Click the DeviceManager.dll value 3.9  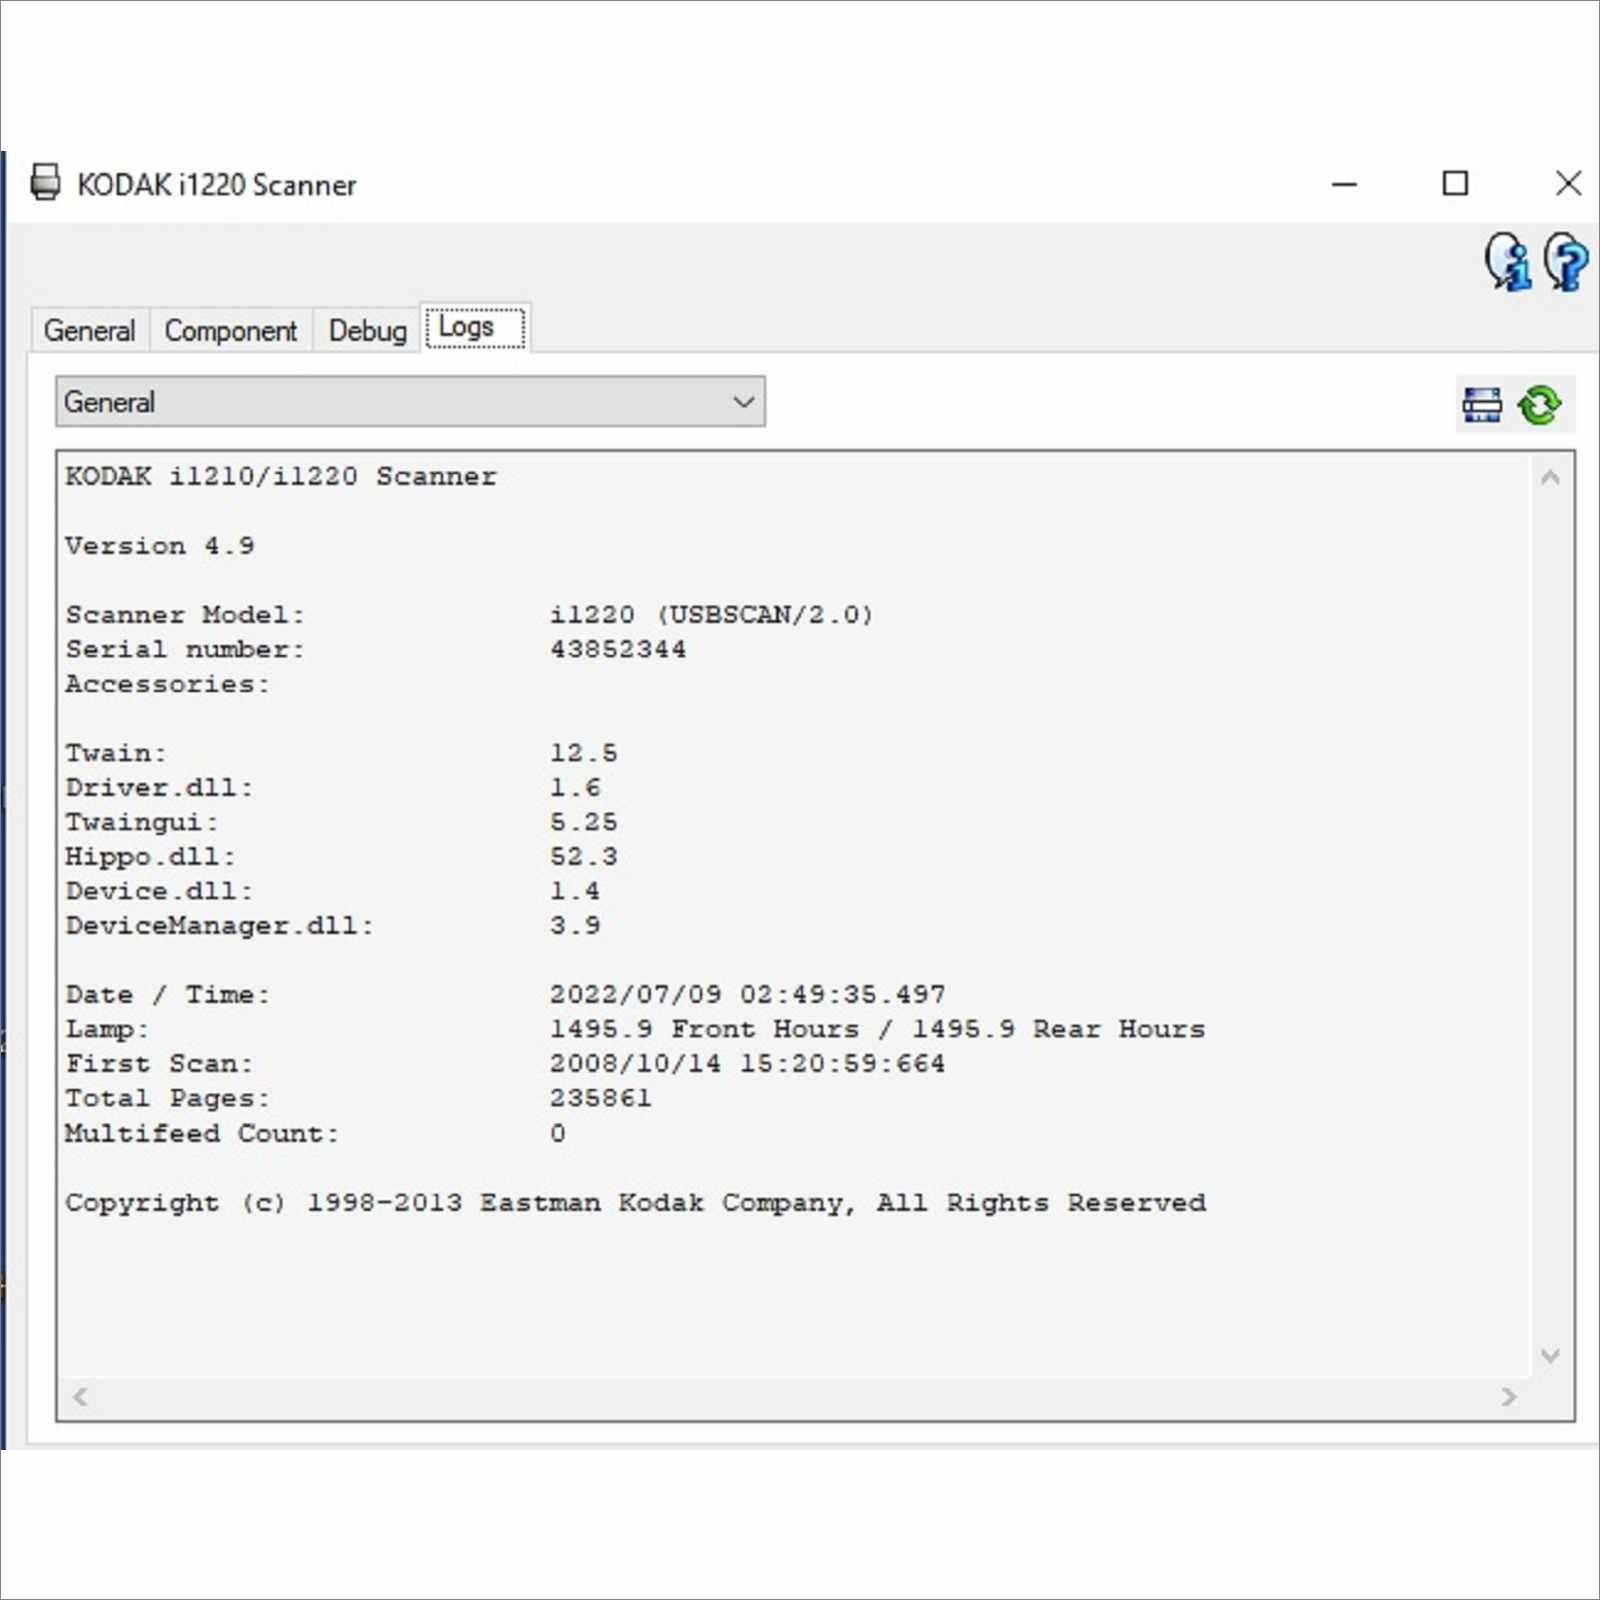[575, 926]
